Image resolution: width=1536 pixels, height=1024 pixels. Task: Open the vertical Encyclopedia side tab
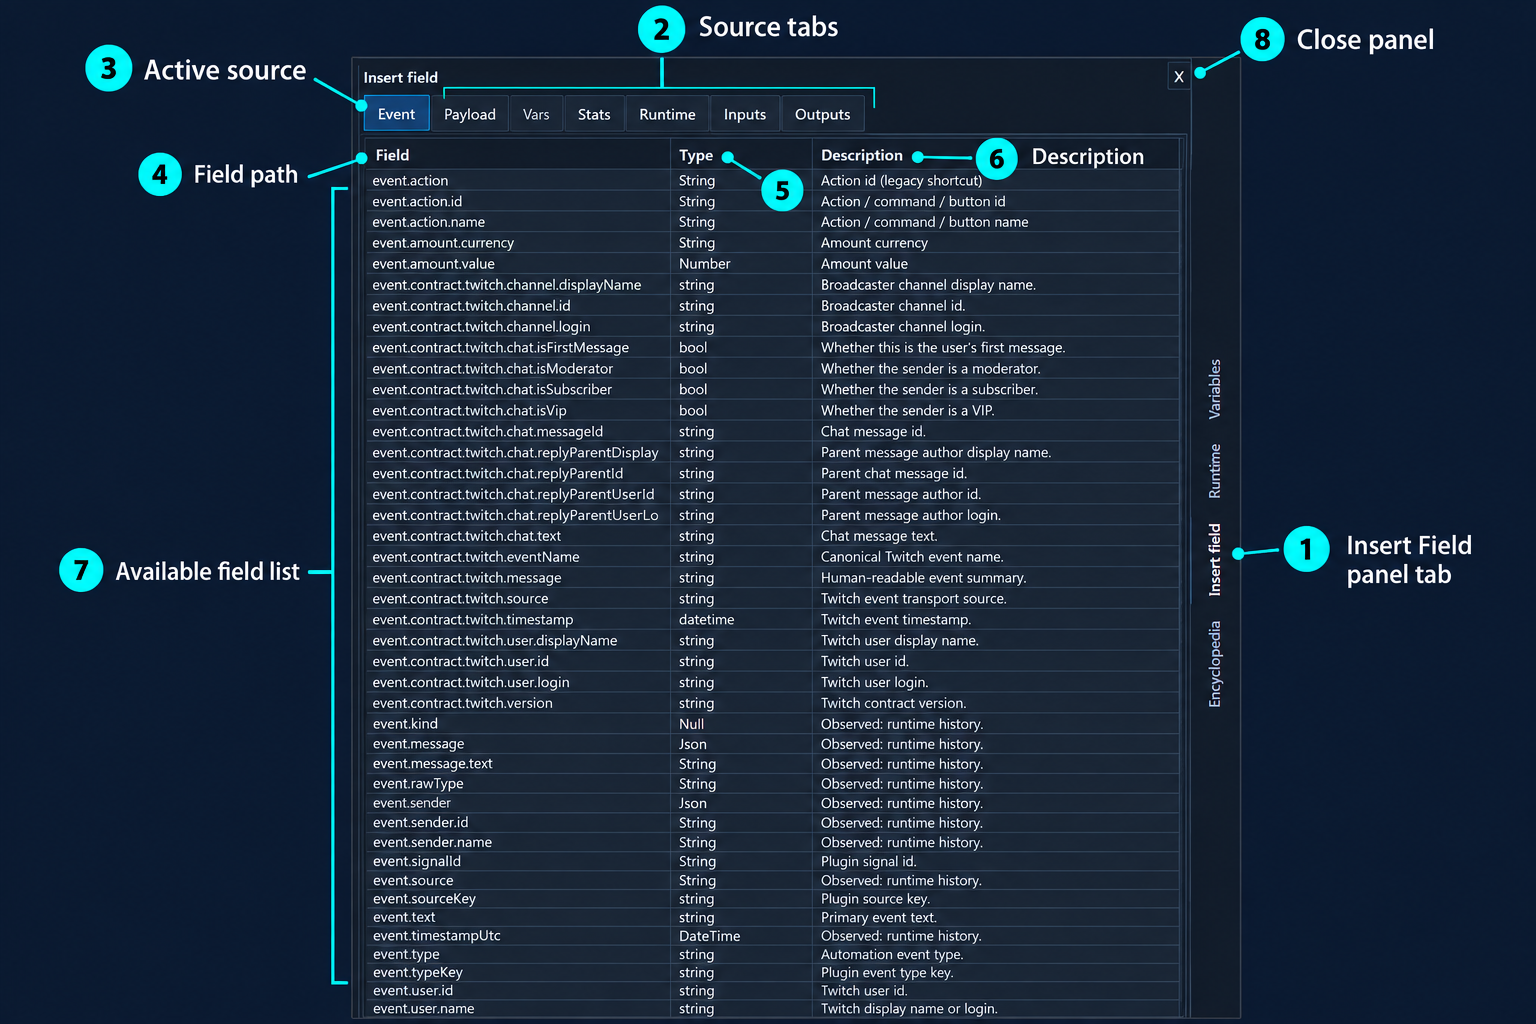1215,664
